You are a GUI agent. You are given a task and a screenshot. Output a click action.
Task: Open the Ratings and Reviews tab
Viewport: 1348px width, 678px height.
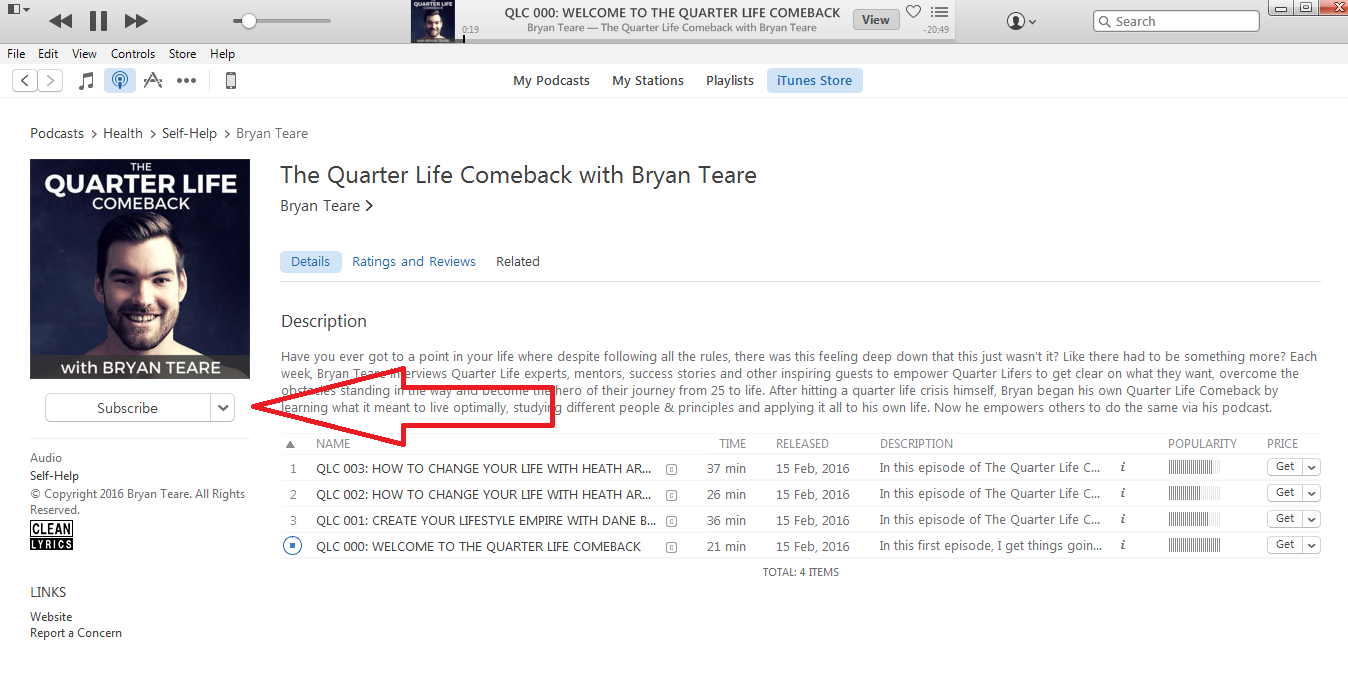tap(414, 262)
